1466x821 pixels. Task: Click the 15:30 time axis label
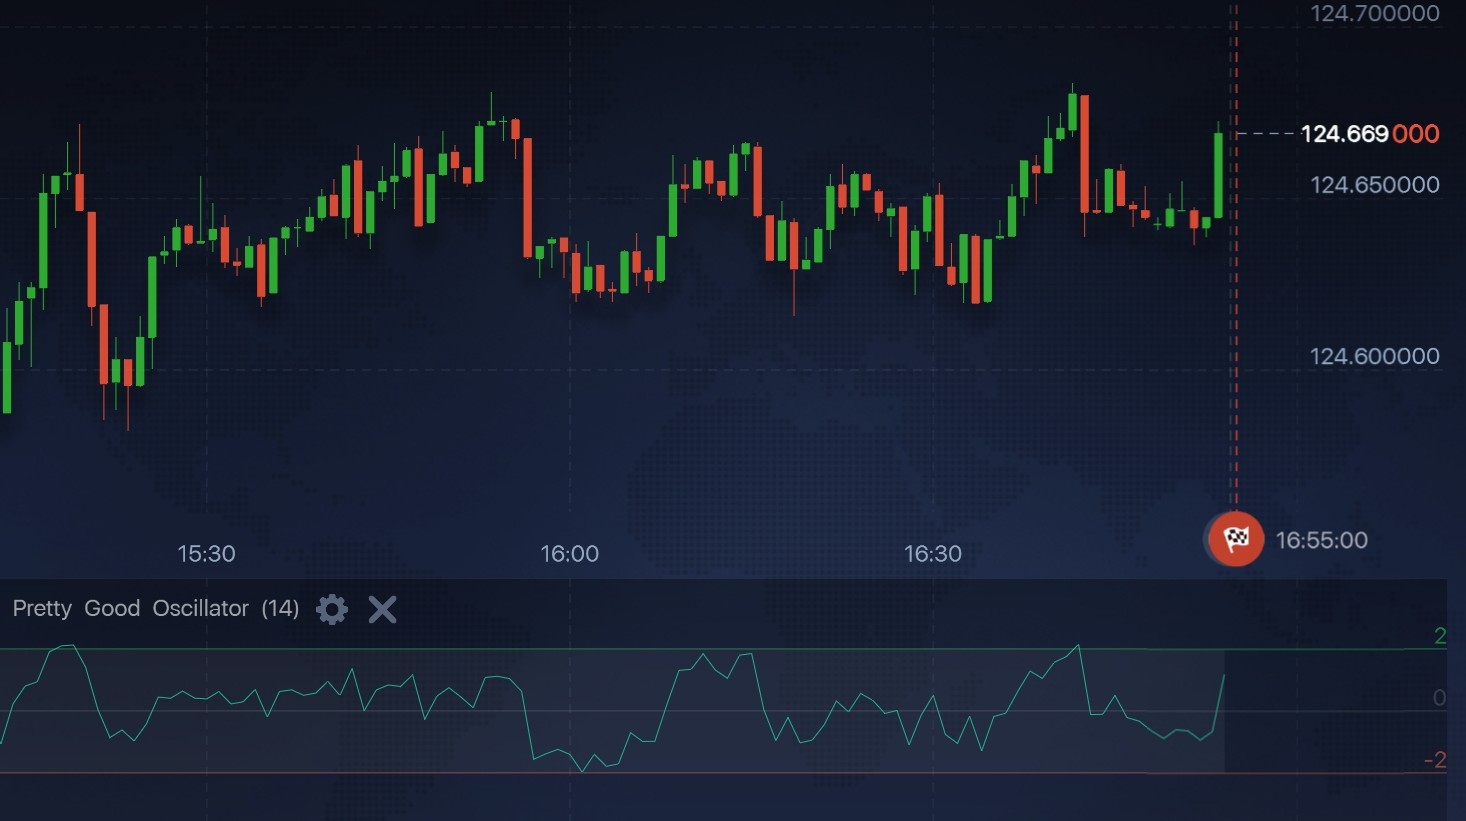(x=206, y=554)
